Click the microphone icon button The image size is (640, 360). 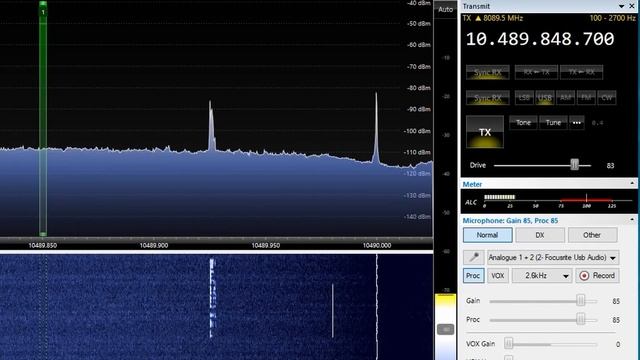pyautogui.click(x=473, y=257)
